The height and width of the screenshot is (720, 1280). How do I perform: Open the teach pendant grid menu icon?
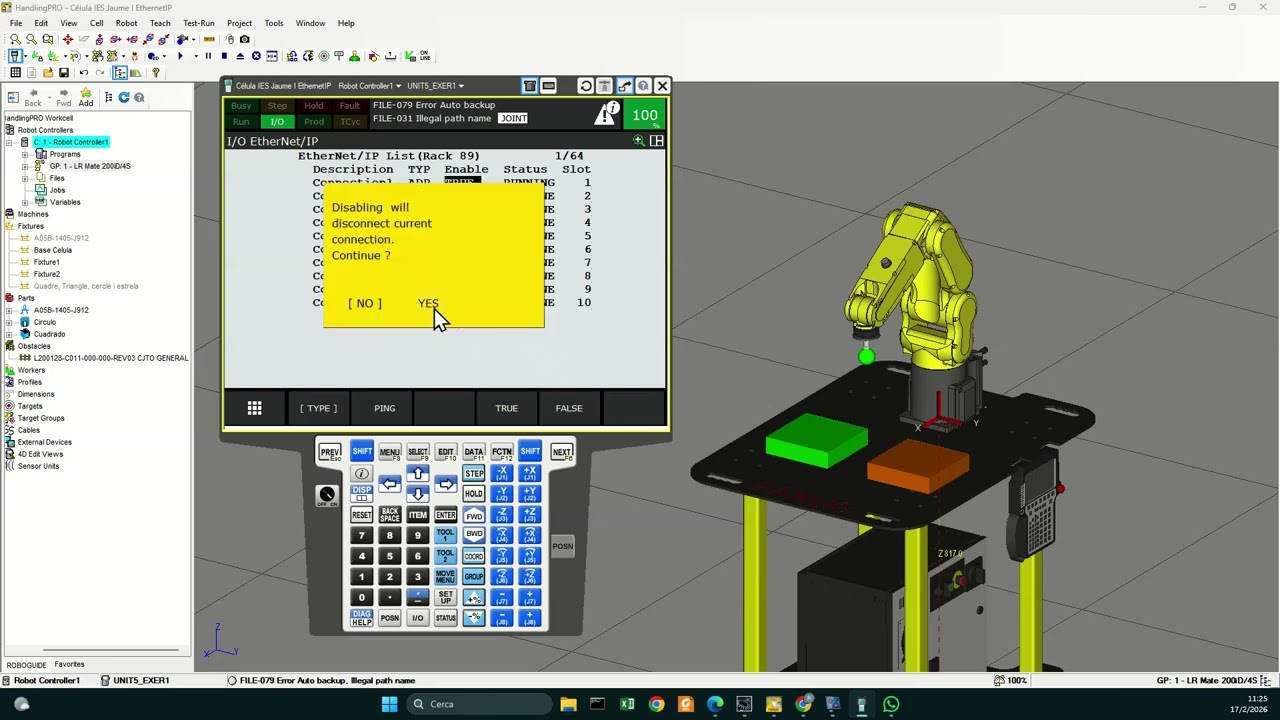[255, 408]
